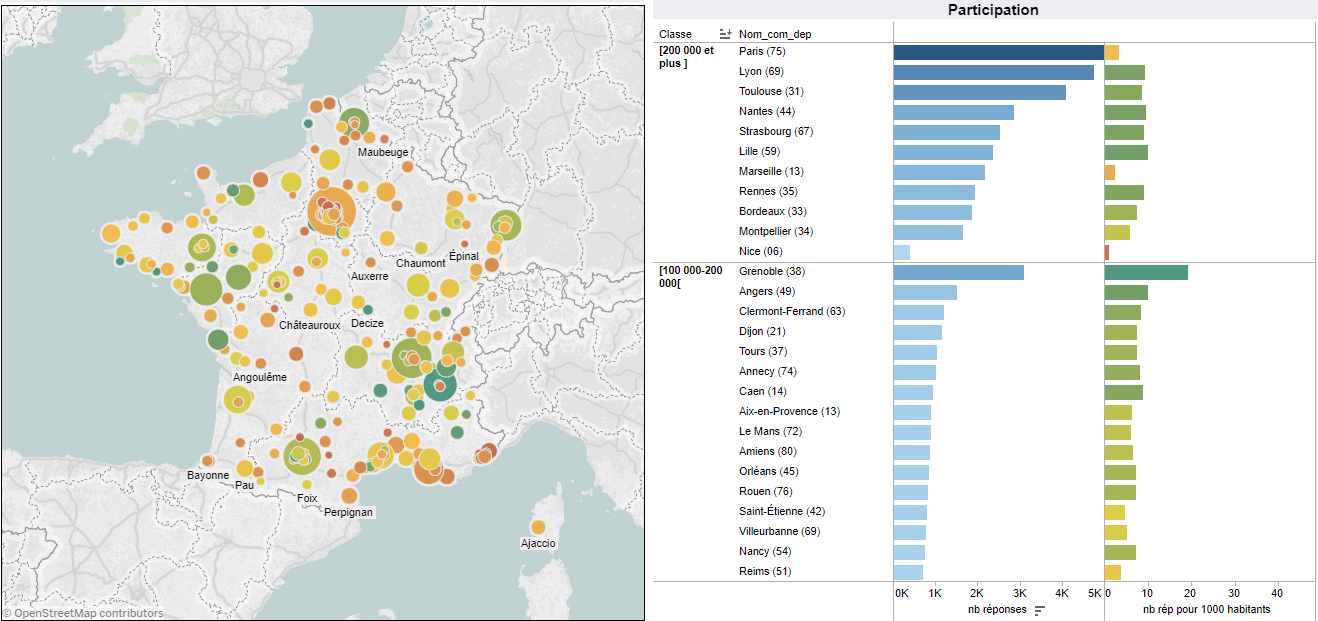The image size is (1318, 621).
Task: Select the Reims (51) row label
Action: pos(765,571)
